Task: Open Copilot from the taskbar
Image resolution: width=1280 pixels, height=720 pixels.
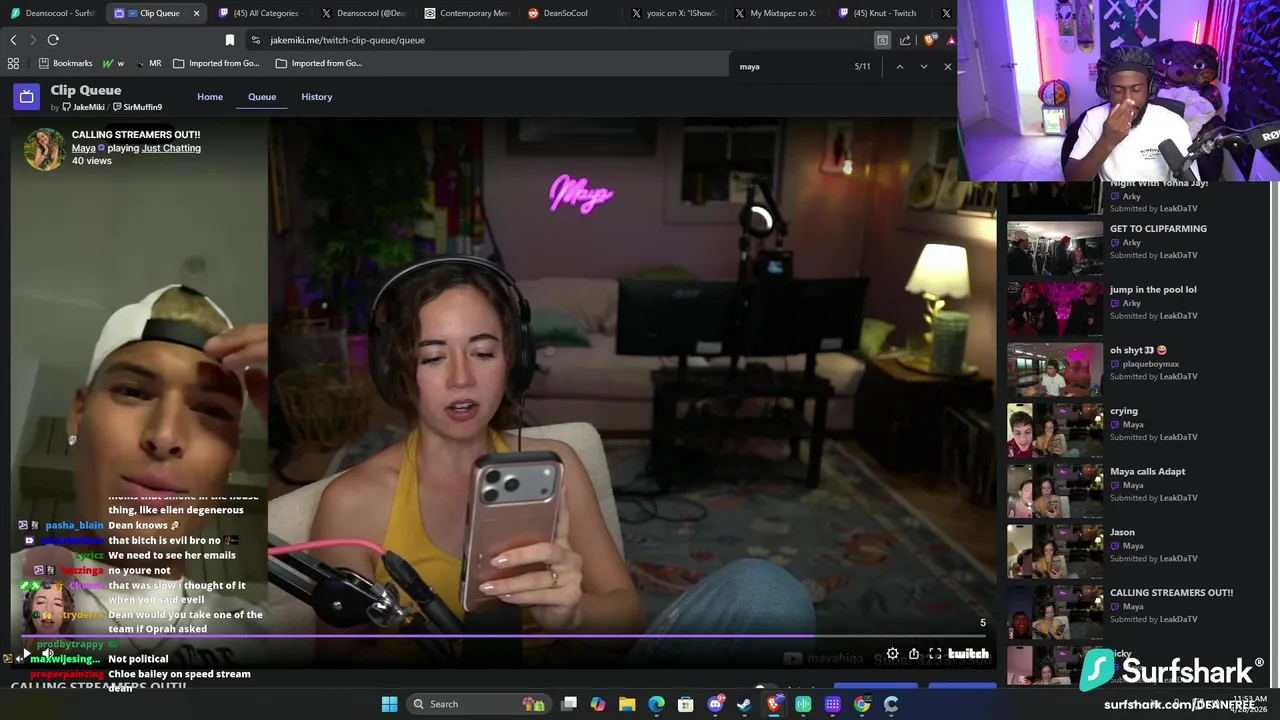Action: (598, 704)
